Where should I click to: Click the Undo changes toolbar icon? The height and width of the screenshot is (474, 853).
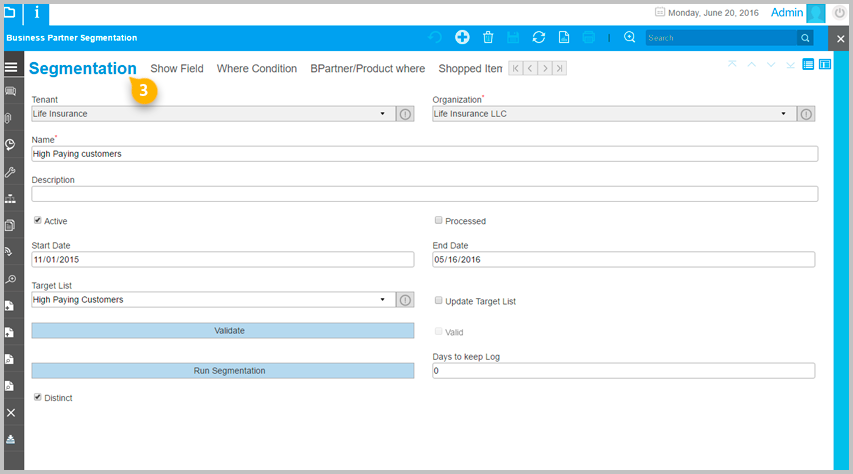435,38
